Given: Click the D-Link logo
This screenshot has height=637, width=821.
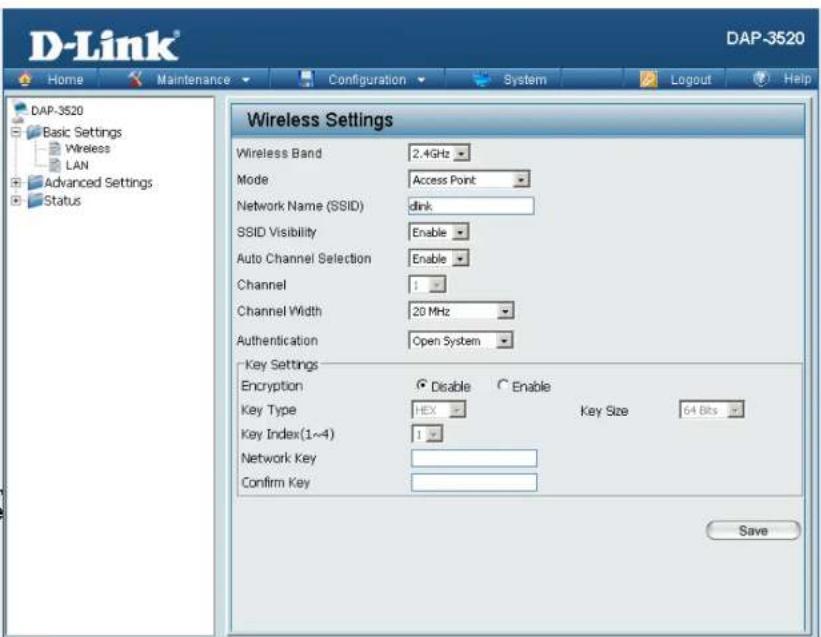Looking at the screenshot, I should coord(104,46).
